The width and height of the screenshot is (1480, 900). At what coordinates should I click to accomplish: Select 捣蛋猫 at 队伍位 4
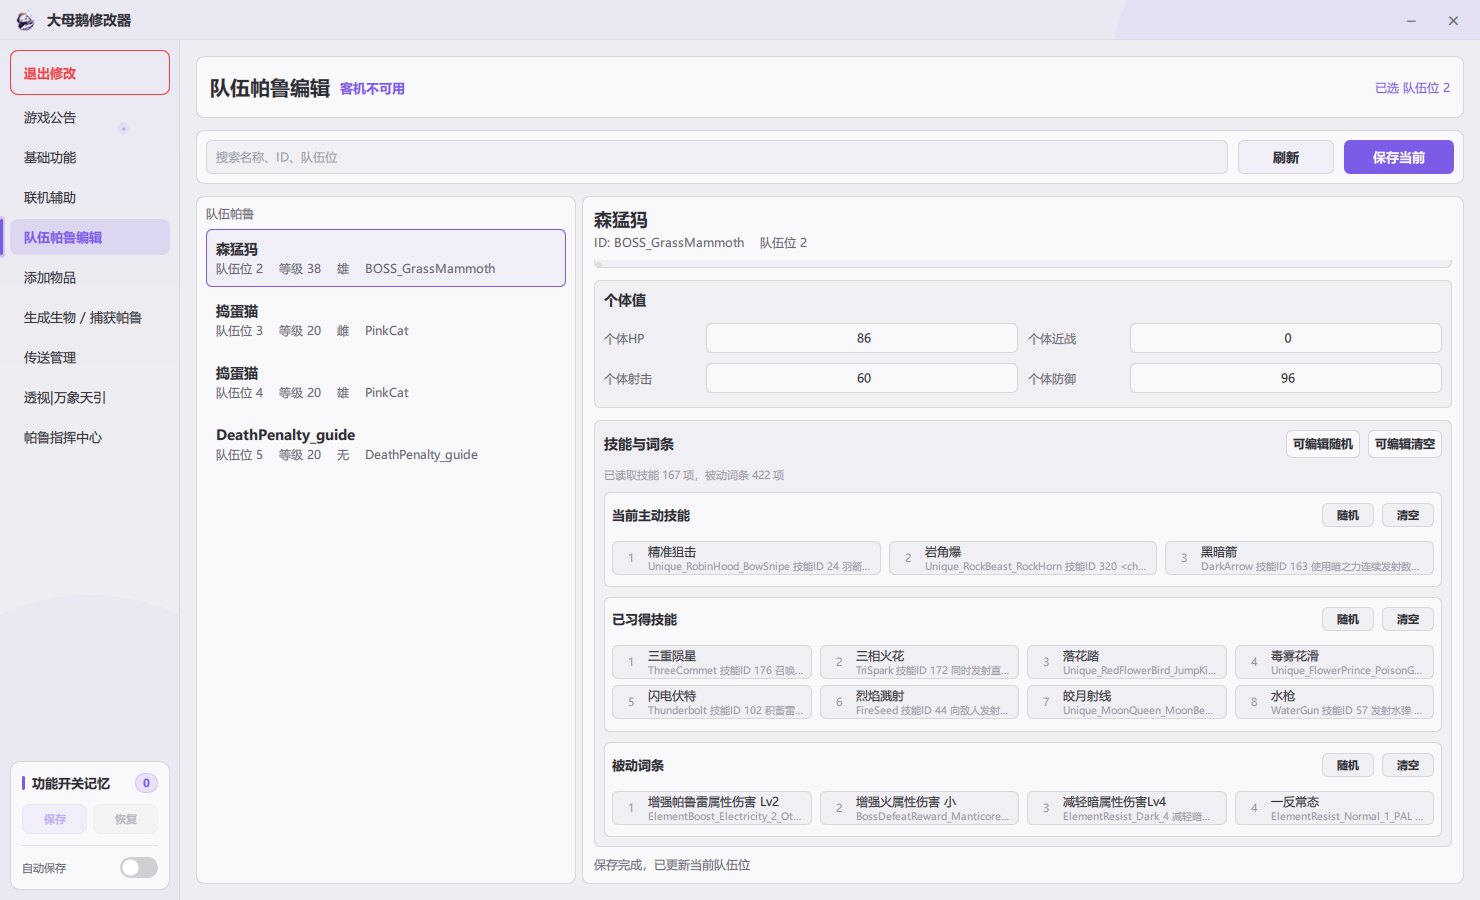(386, 382)
